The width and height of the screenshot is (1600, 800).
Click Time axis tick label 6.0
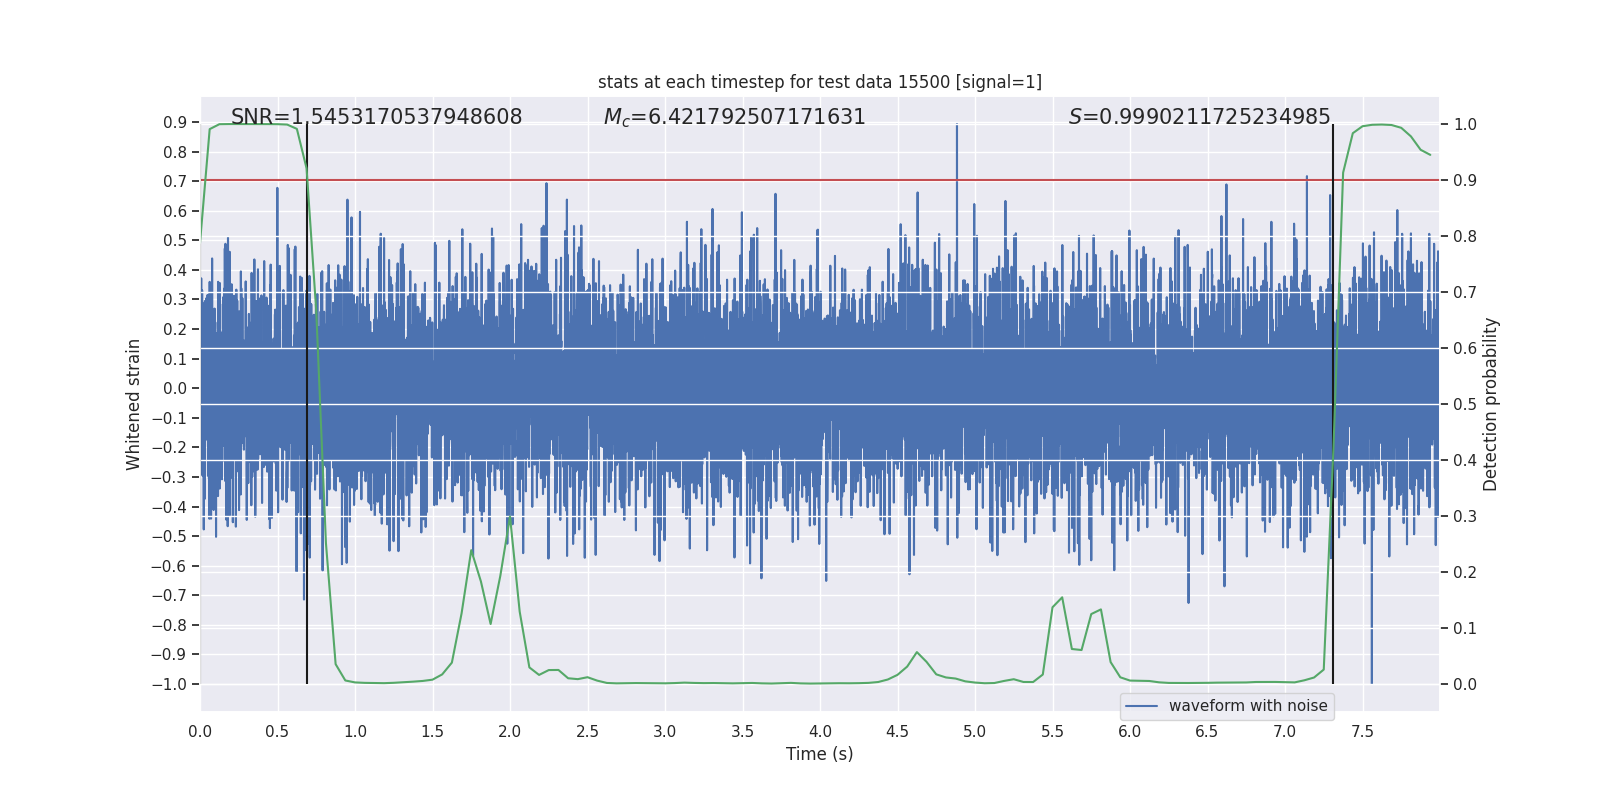pyautogui.click(x=1130, y=731)
